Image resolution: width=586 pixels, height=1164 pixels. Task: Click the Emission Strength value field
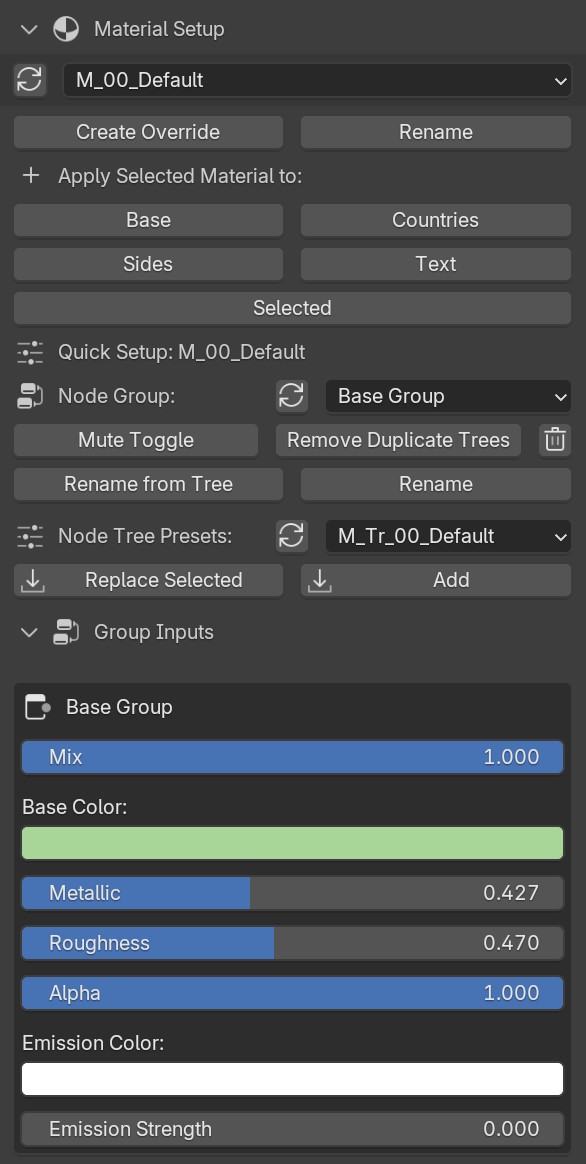[293, 1129]
